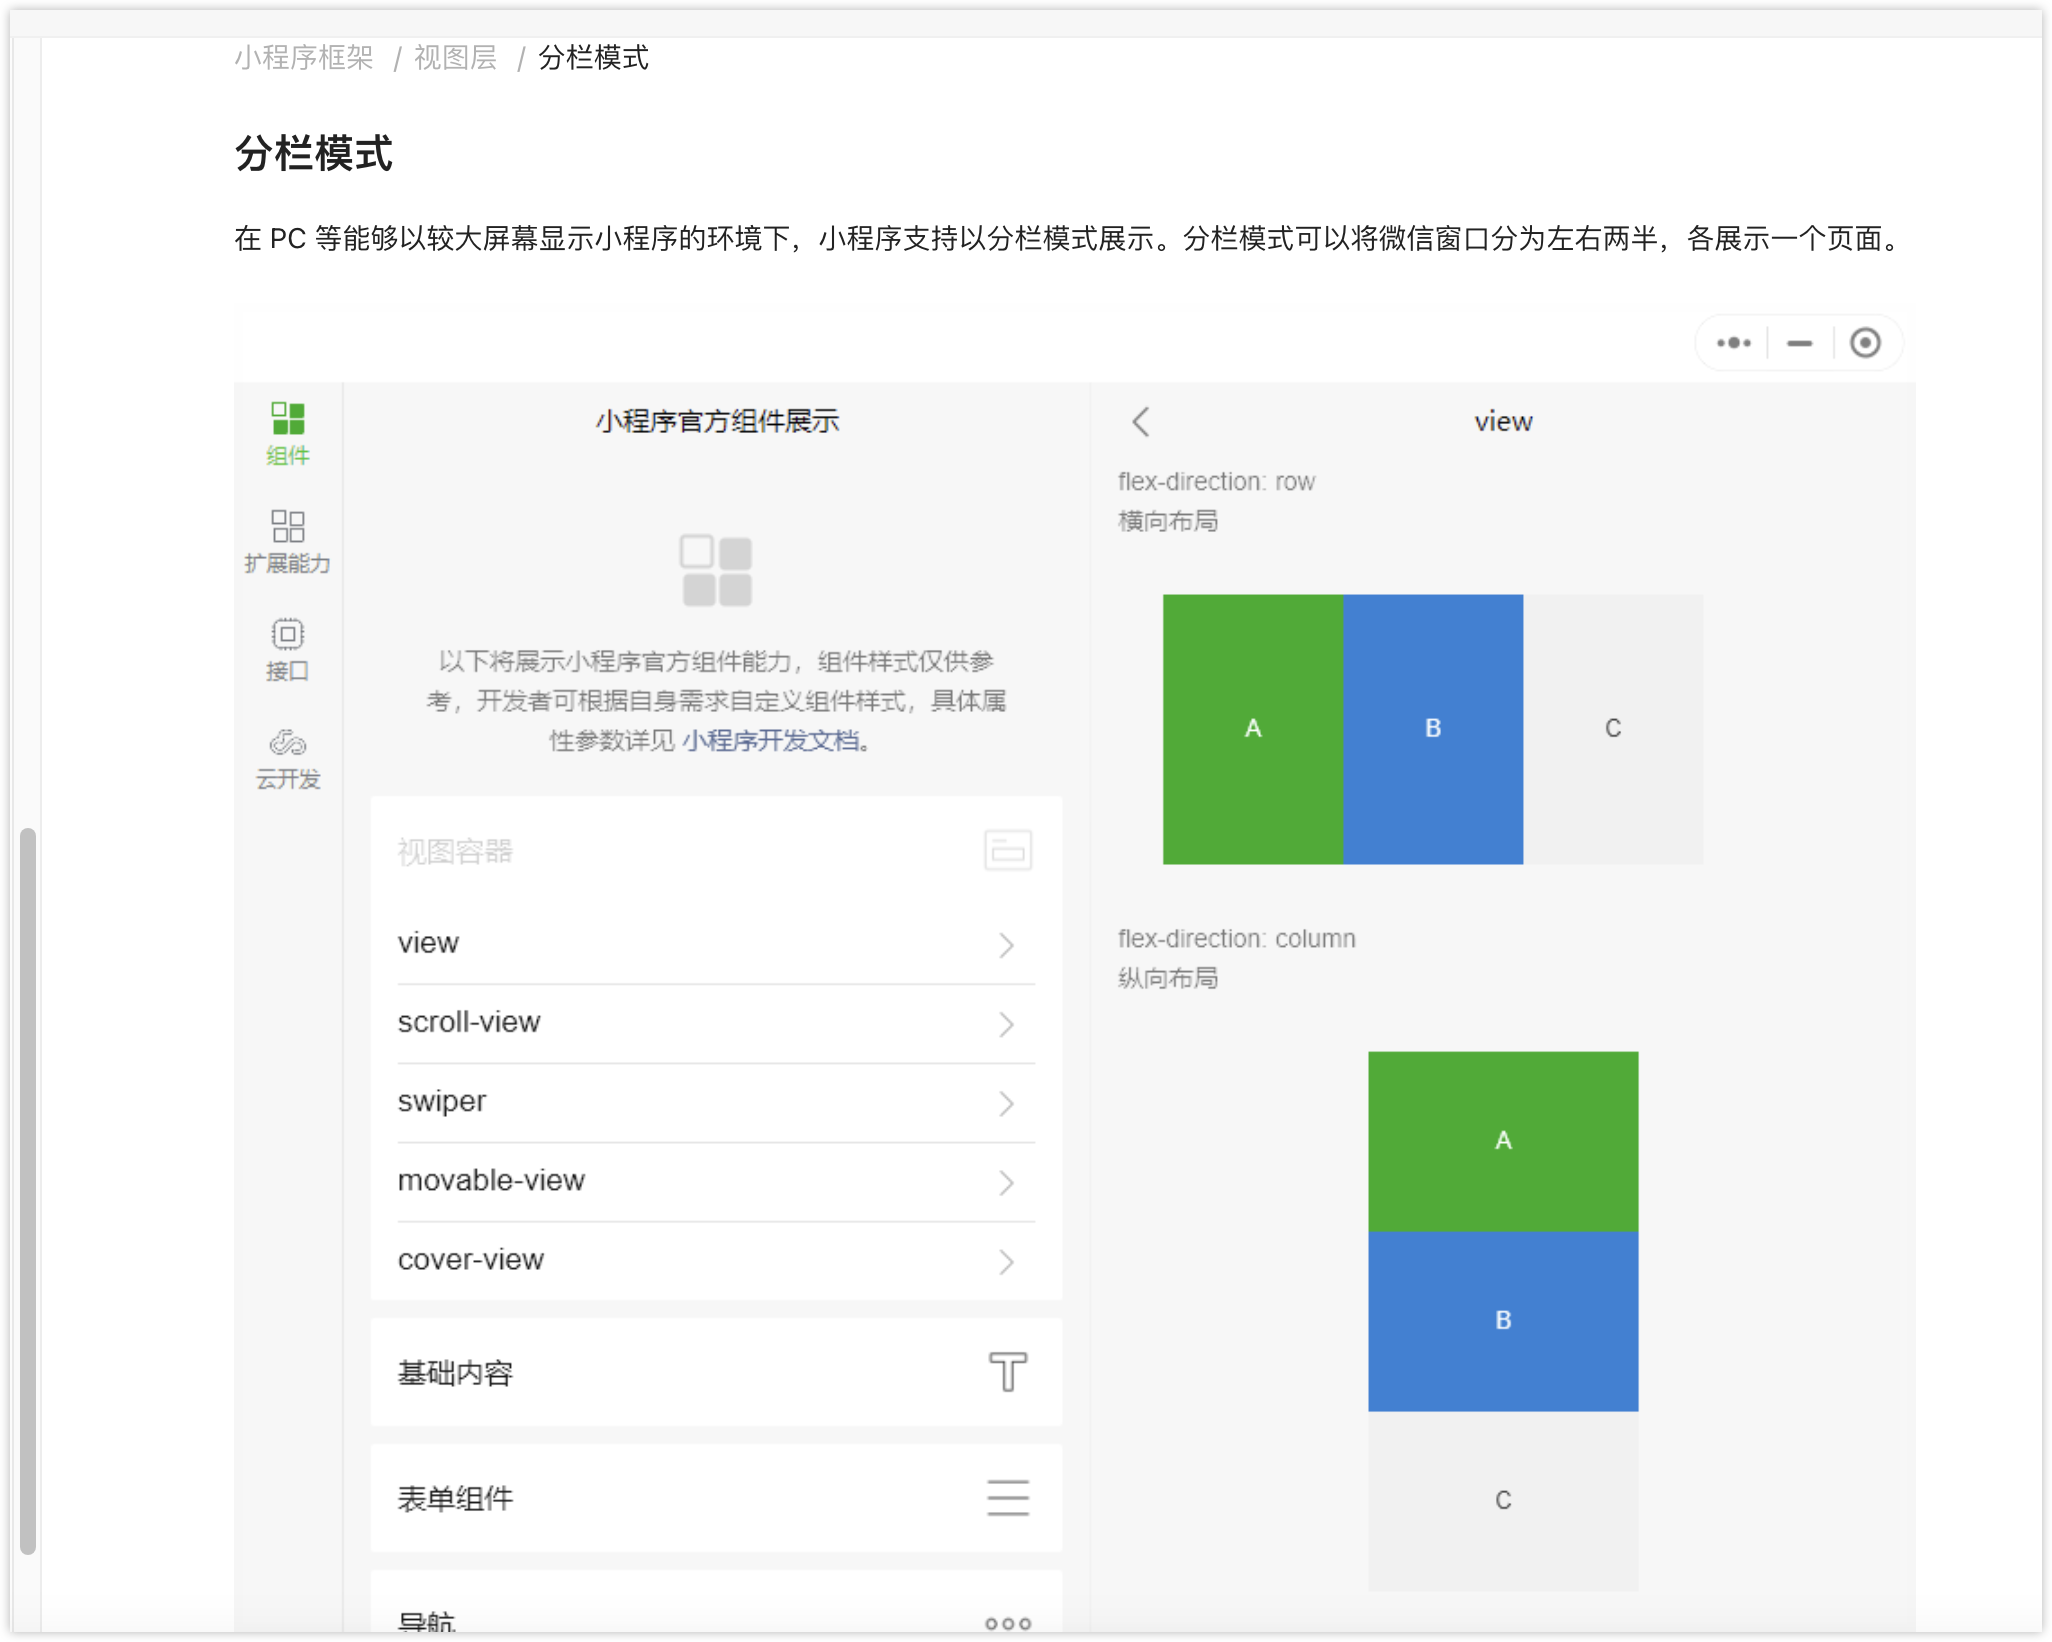The height and width of the screenshot is (1642, 2052).
Task: Follow the 小程序开发文档 link
Action: (x=770, y=741)
